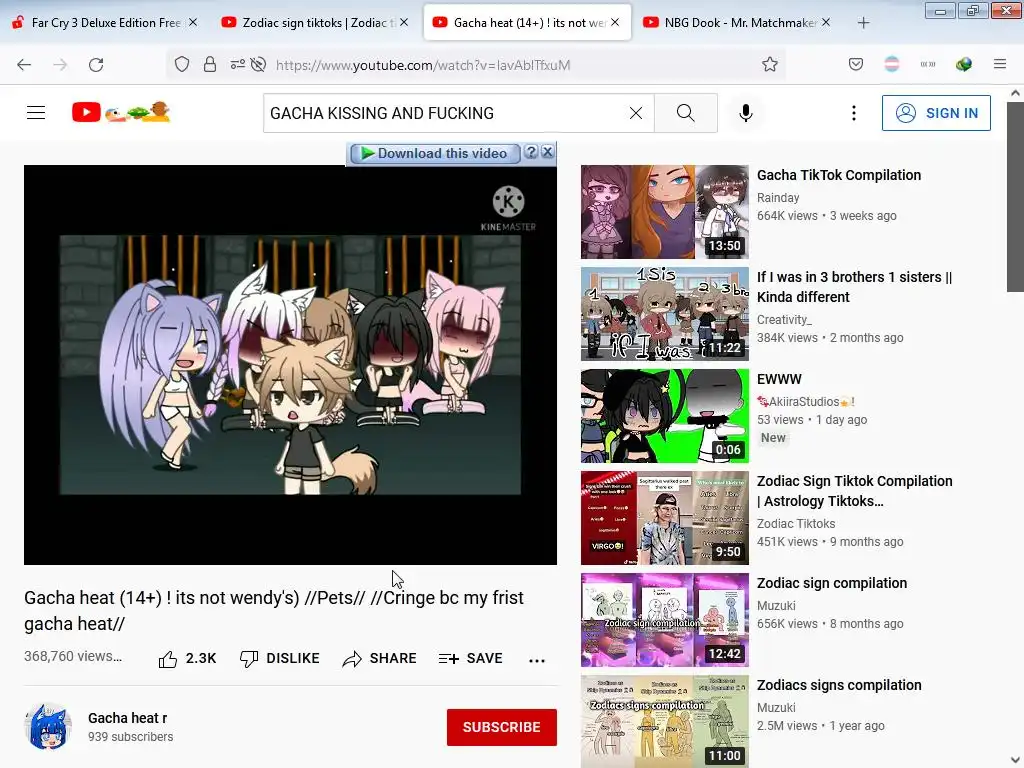The height and width of the screenshot is (768, 1024).
Task: Click the 939 subscribers text
Action: click(x=131, y=737)
